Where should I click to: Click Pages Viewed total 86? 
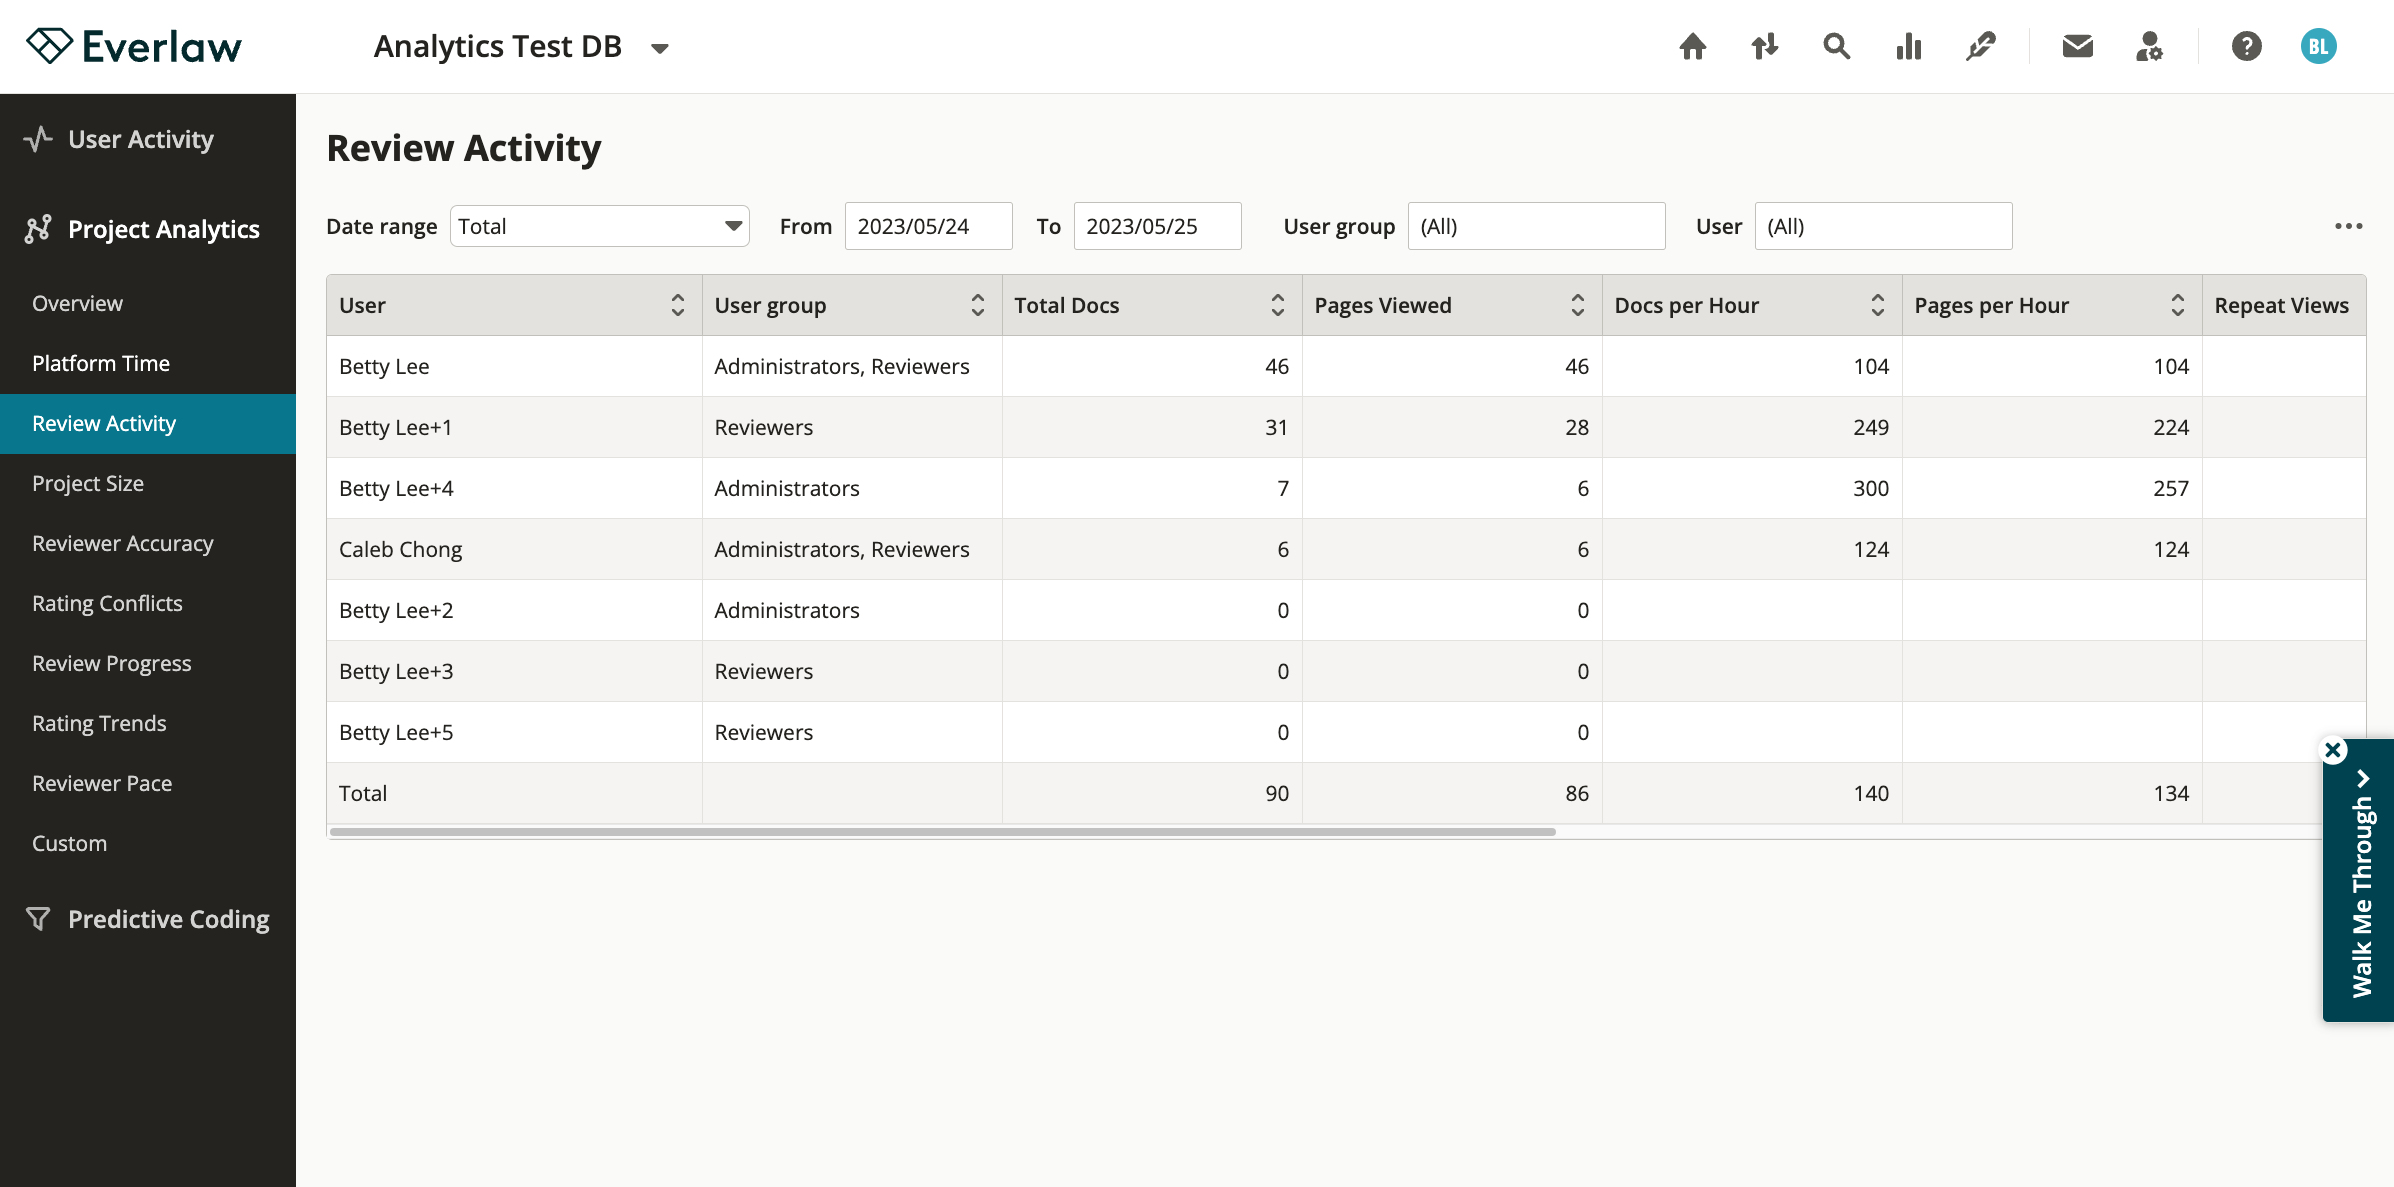click(1577, 793)
